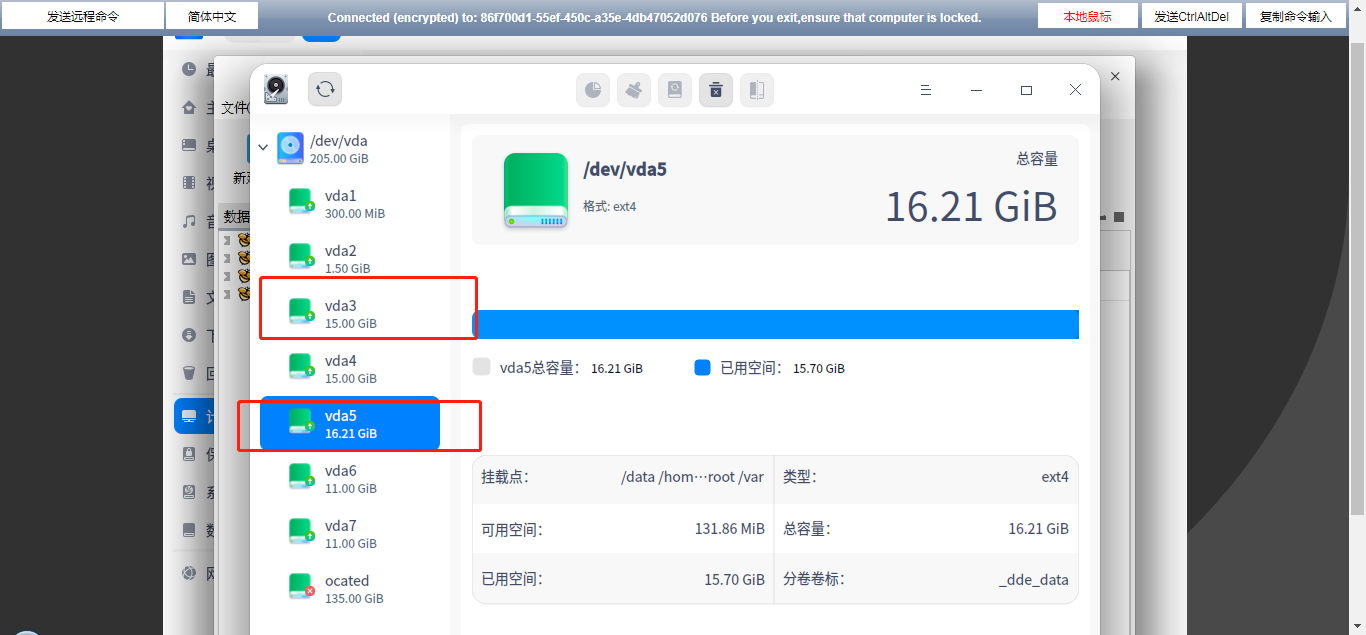Click the 已用空间: 15.70 GiB legend text
Screen dimensions: 1366x635
click(x=783, y=368)
